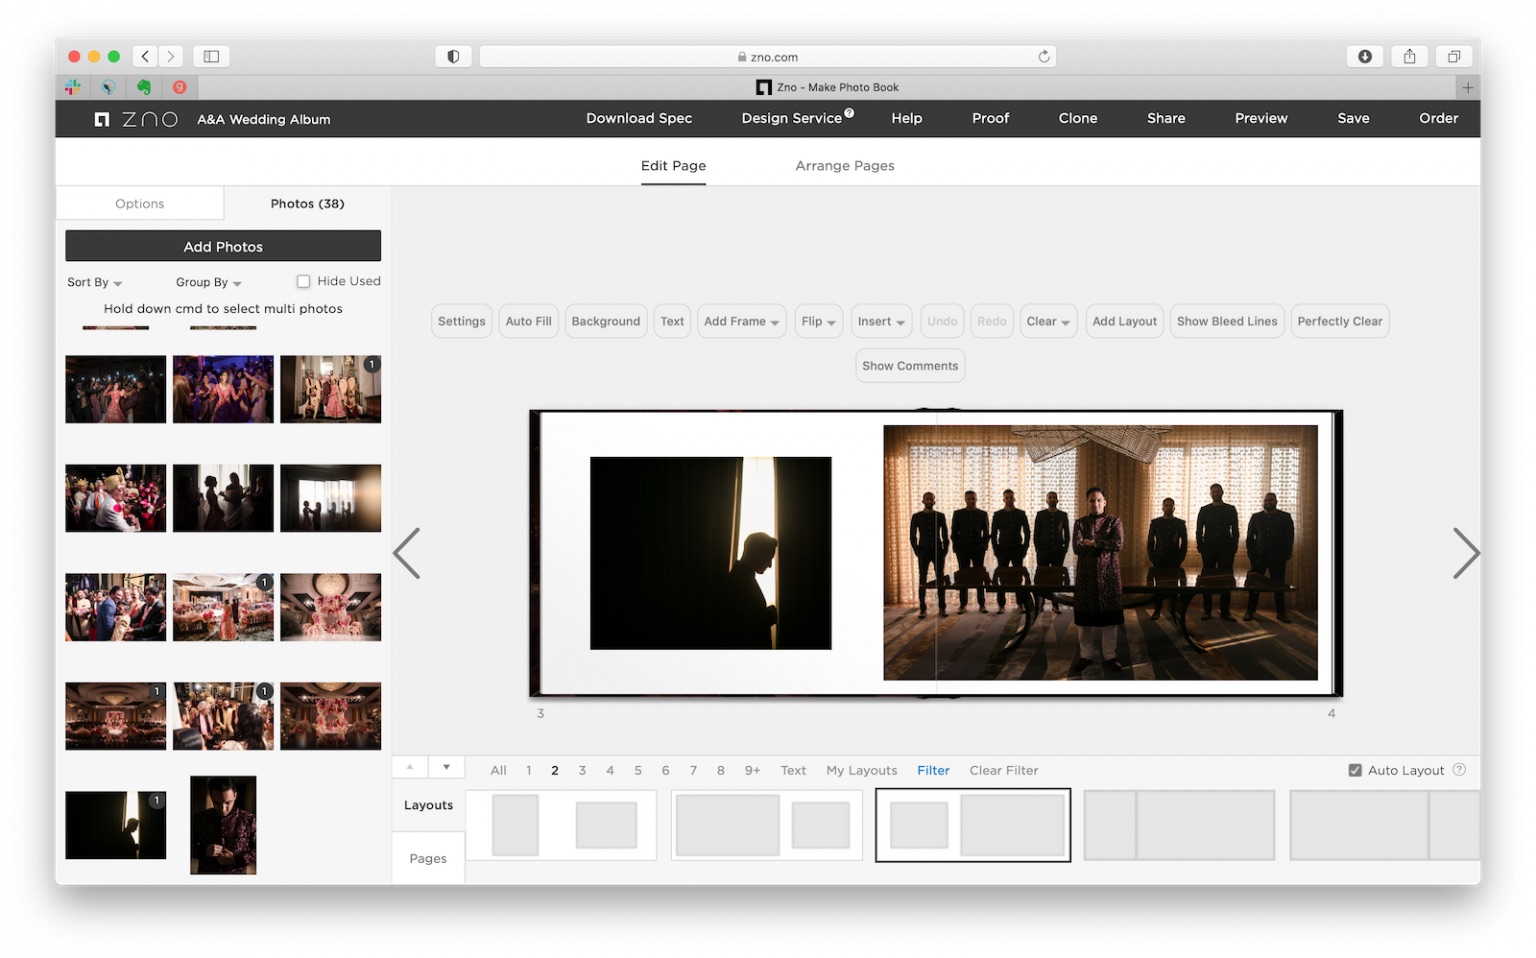
Task: Expand the Insert dropdown
Action: pyautogui.click(x=881, y=321)
